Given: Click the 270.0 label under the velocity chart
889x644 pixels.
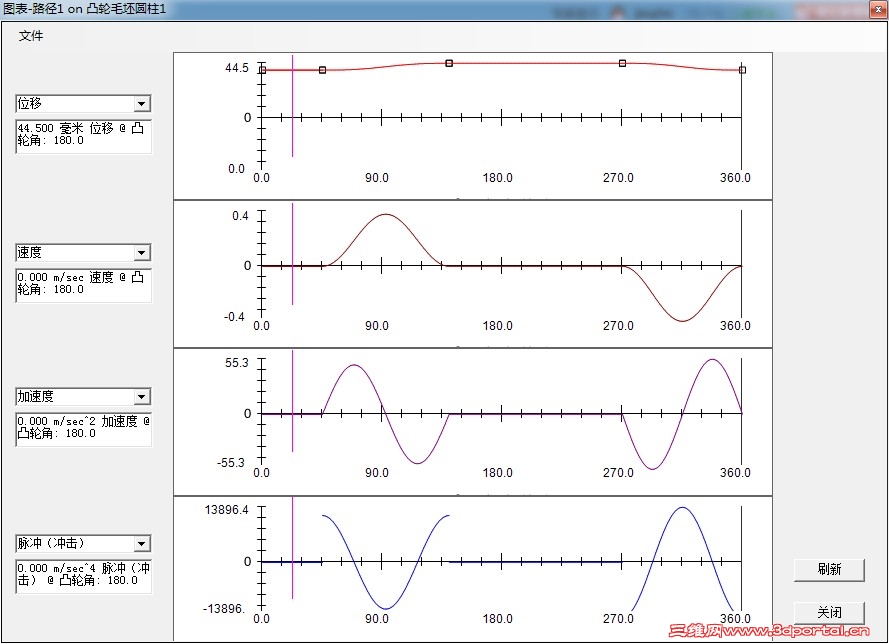Looking at the screenshot, I should [618, 326].
